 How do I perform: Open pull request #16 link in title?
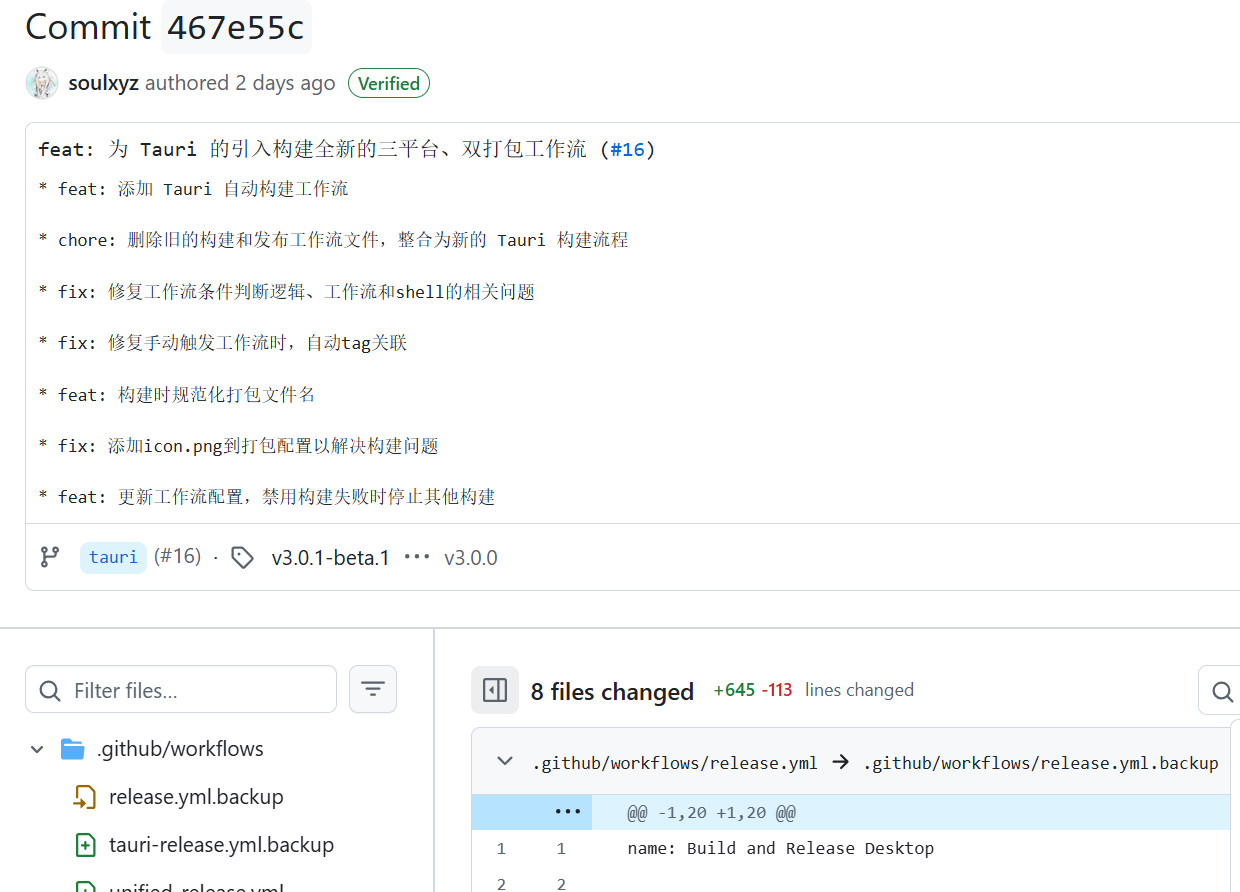pyautogui.click(x=627, y=150)
